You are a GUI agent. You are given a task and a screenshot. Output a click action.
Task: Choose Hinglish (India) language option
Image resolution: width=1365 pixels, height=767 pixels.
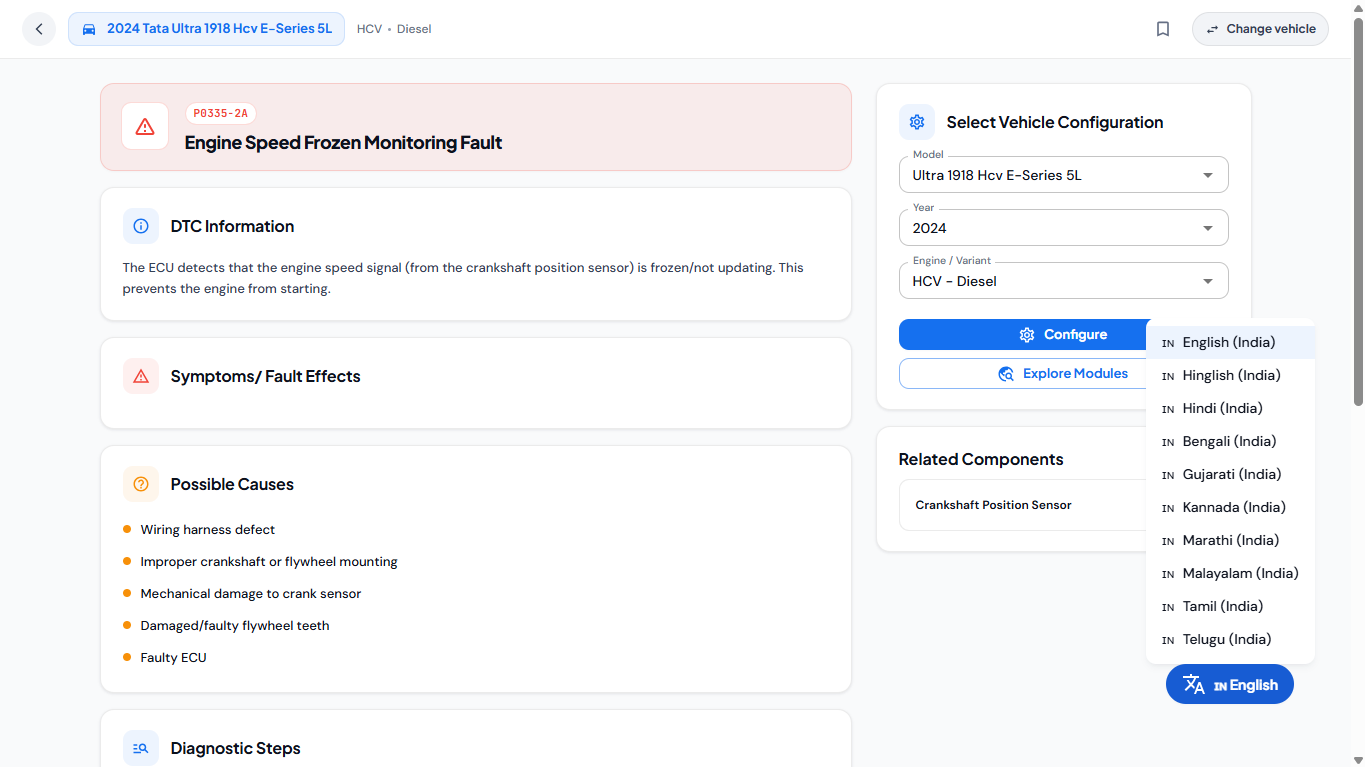pos(1230,375)
